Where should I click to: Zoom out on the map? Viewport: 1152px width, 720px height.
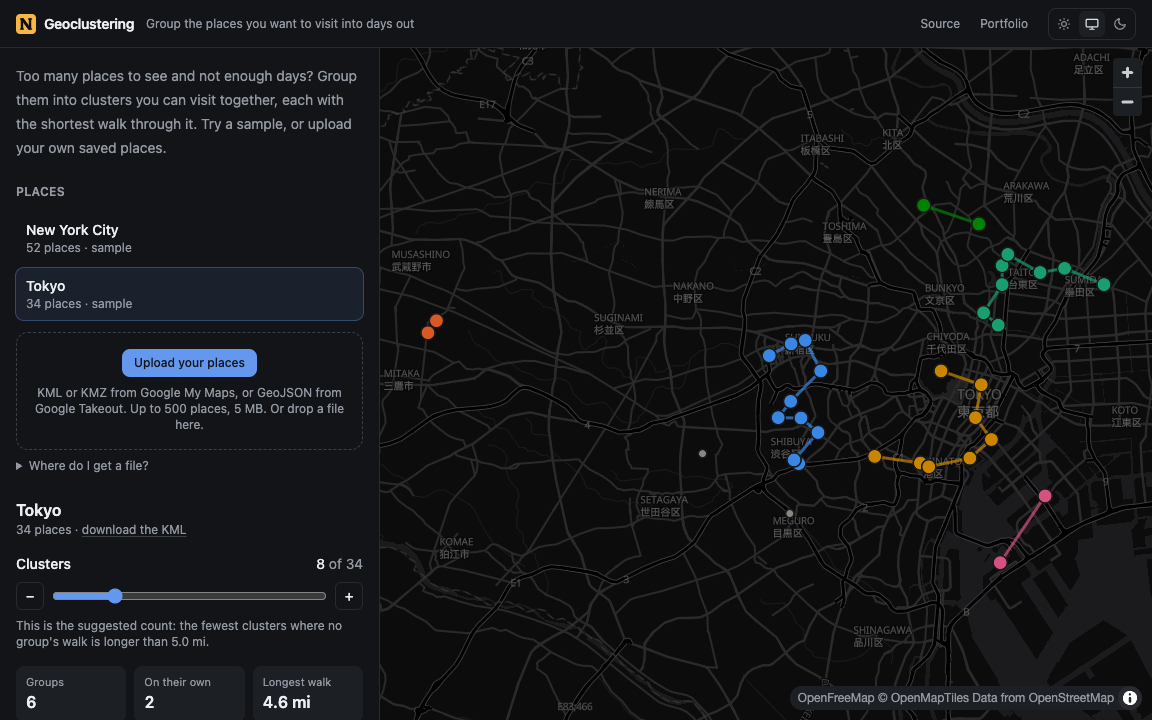pos(1127,101)
